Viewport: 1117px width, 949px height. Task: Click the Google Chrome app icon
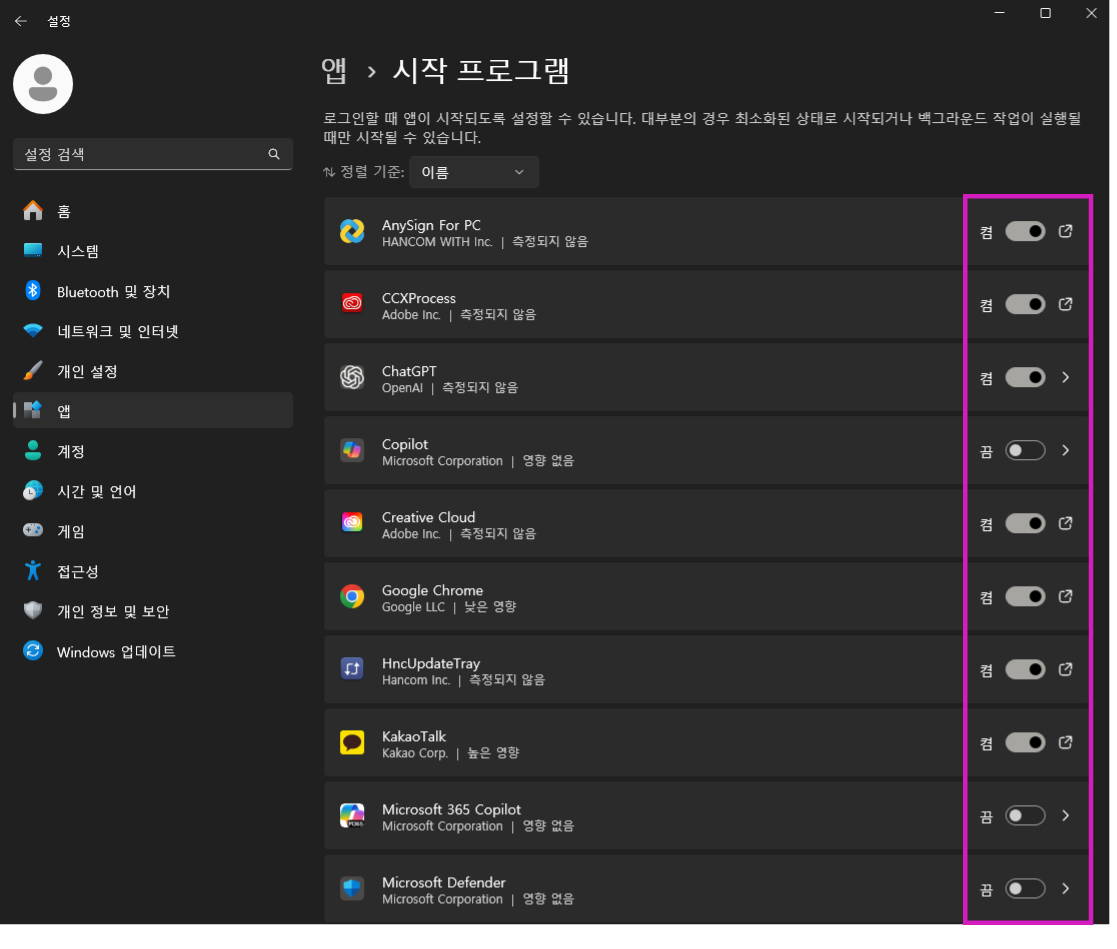click(352, 596)
